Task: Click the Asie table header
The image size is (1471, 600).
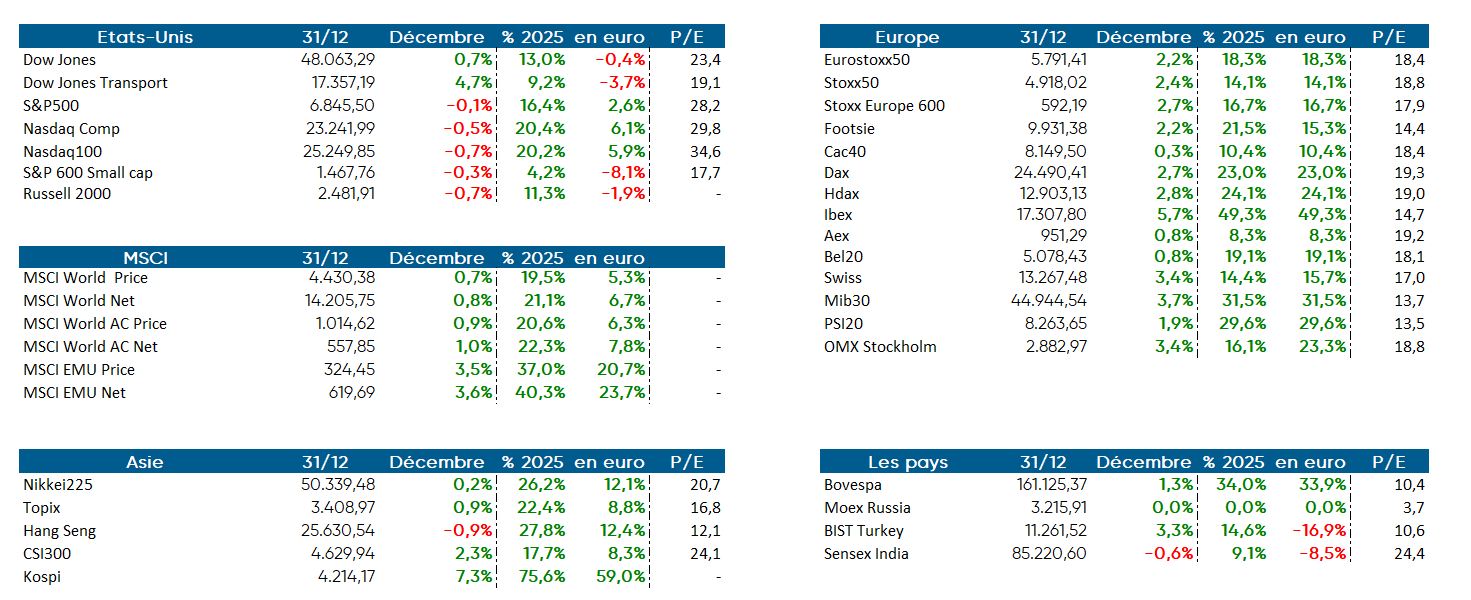Action: 145,462
